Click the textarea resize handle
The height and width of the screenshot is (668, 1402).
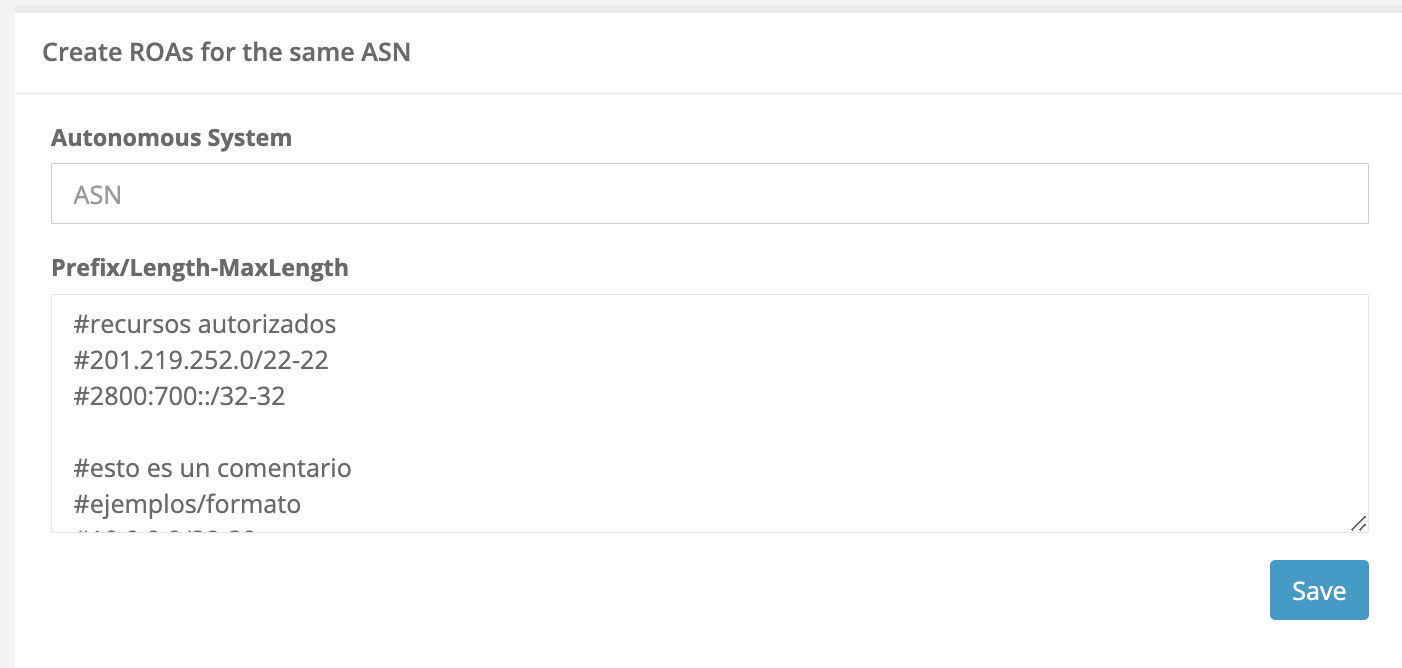(x=1358, y=523)
